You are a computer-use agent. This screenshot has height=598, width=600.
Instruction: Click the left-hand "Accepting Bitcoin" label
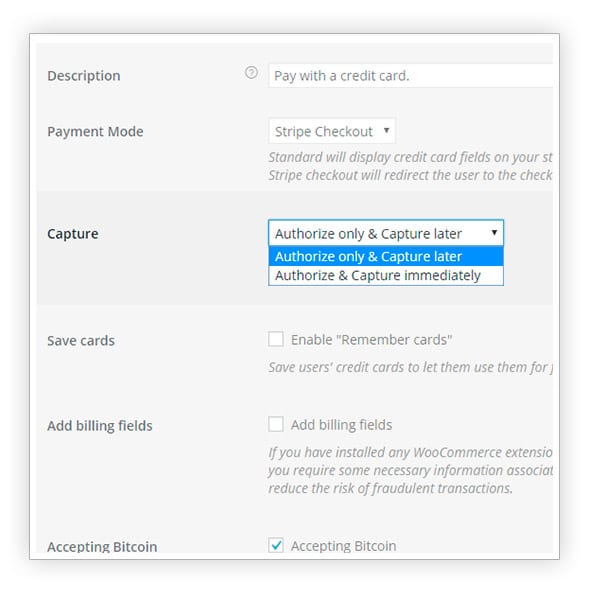102,547
